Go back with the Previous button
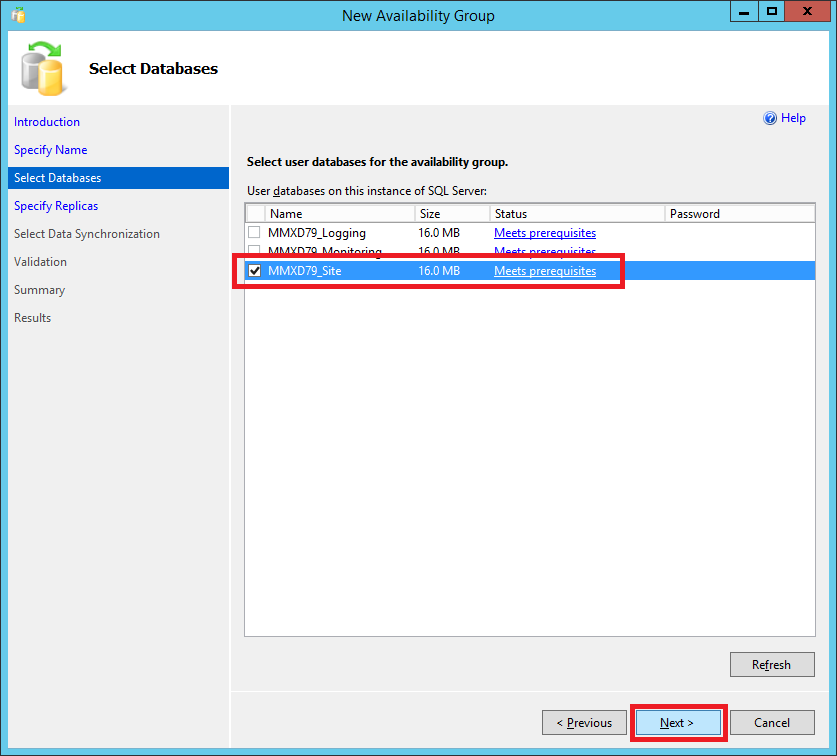 click(x=584, y=722)
